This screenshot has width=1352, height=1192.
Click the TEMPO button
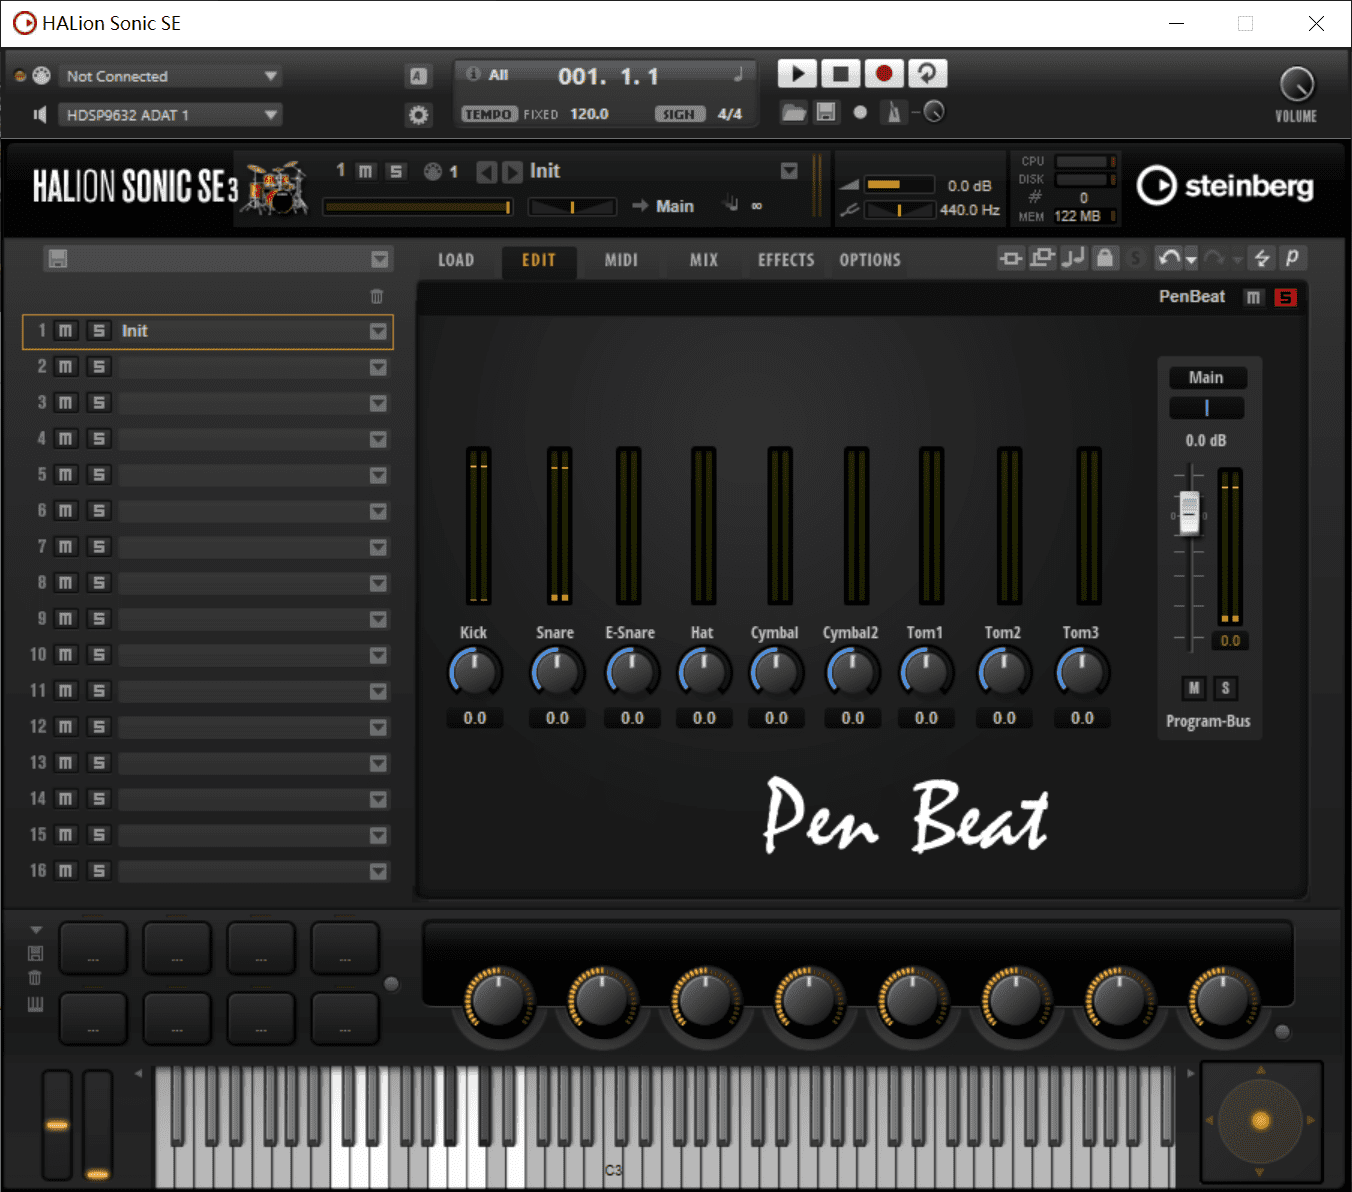[489, 114]
